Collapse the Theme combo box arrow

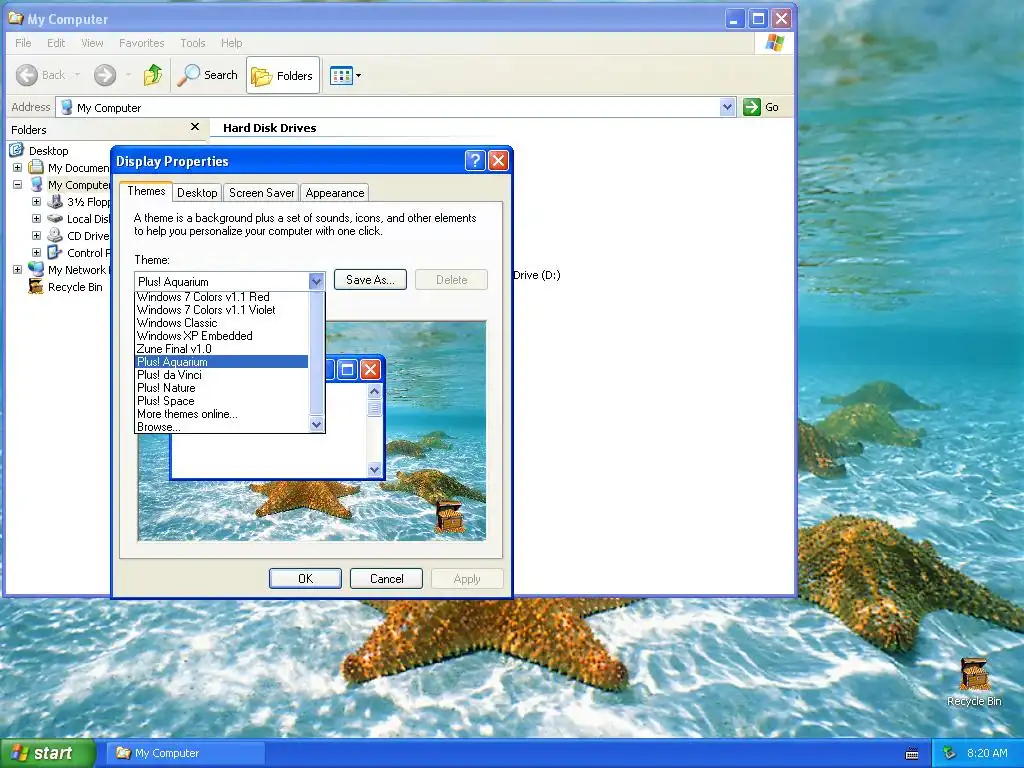[316, 281]
